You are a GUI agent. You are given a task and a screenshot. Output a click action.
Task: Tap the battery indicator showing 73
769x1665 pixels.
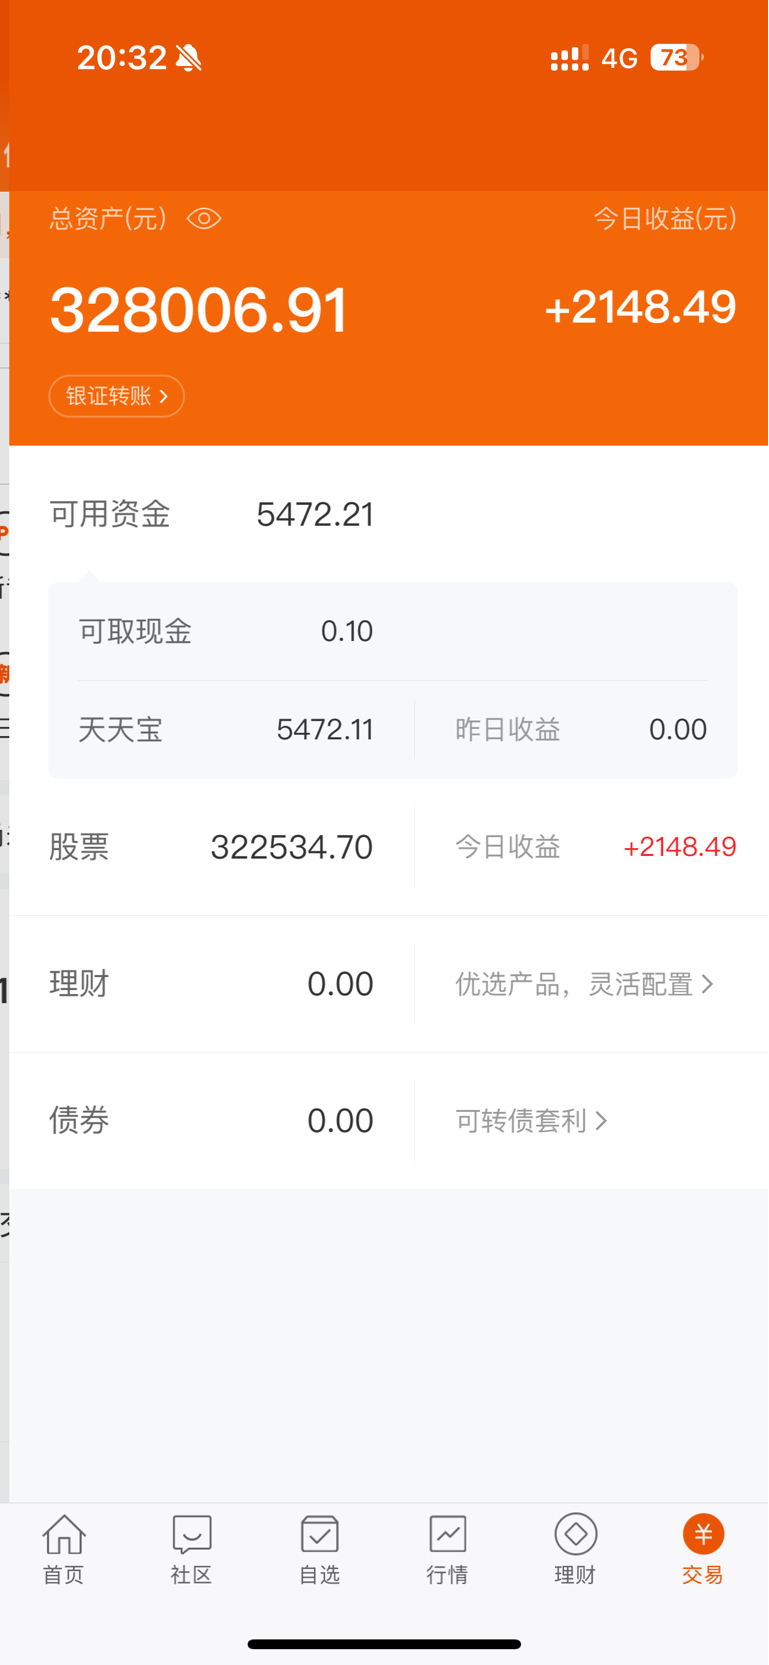coord(677,58)
